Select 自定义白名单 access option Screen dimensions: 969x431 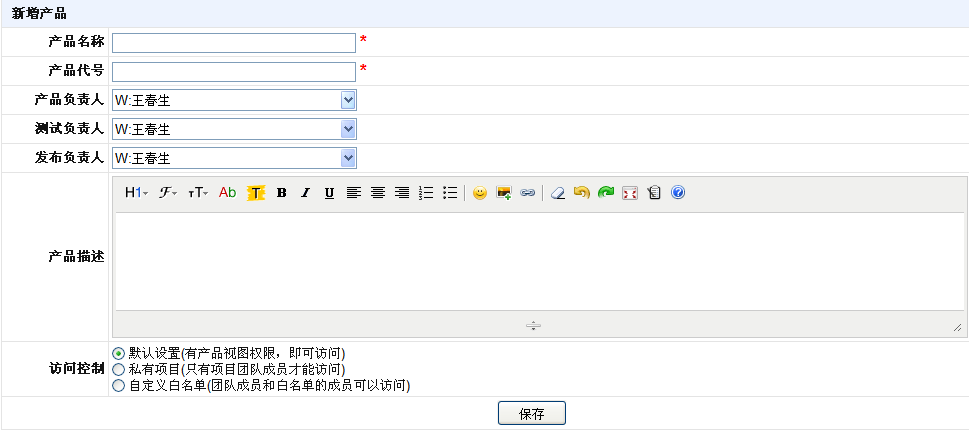point(118,386)
